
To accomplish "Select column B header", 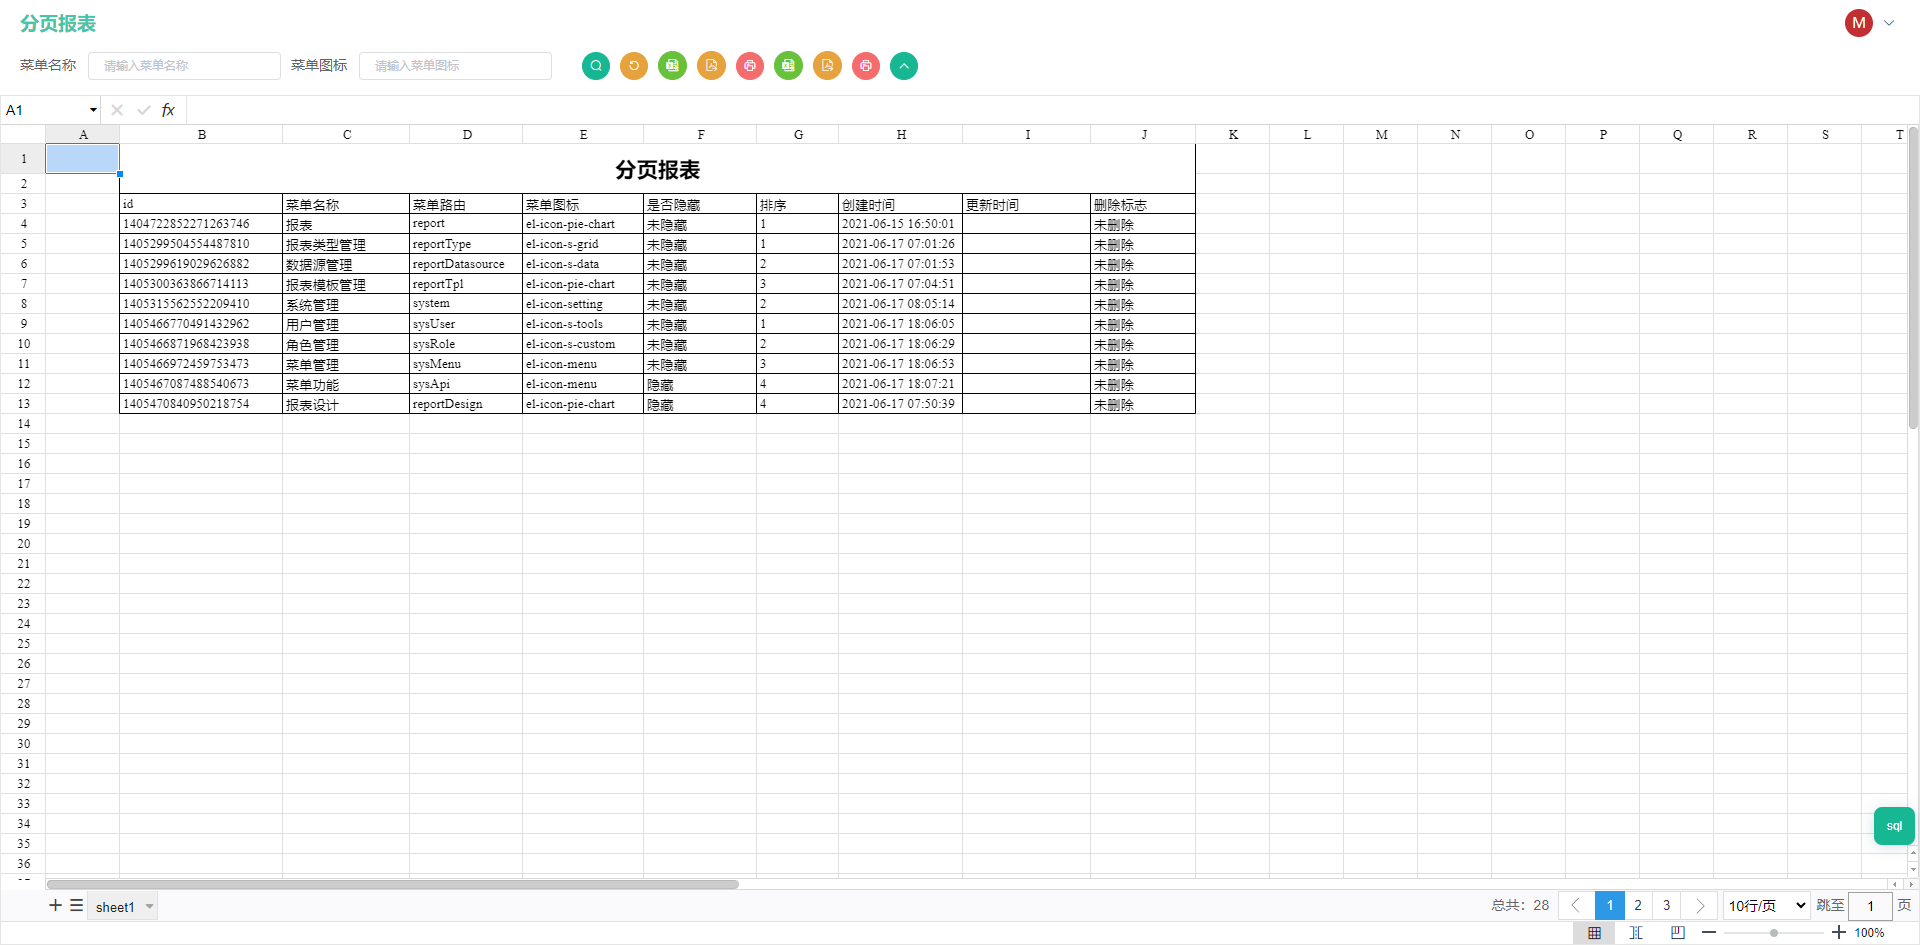I will point(201,134).
